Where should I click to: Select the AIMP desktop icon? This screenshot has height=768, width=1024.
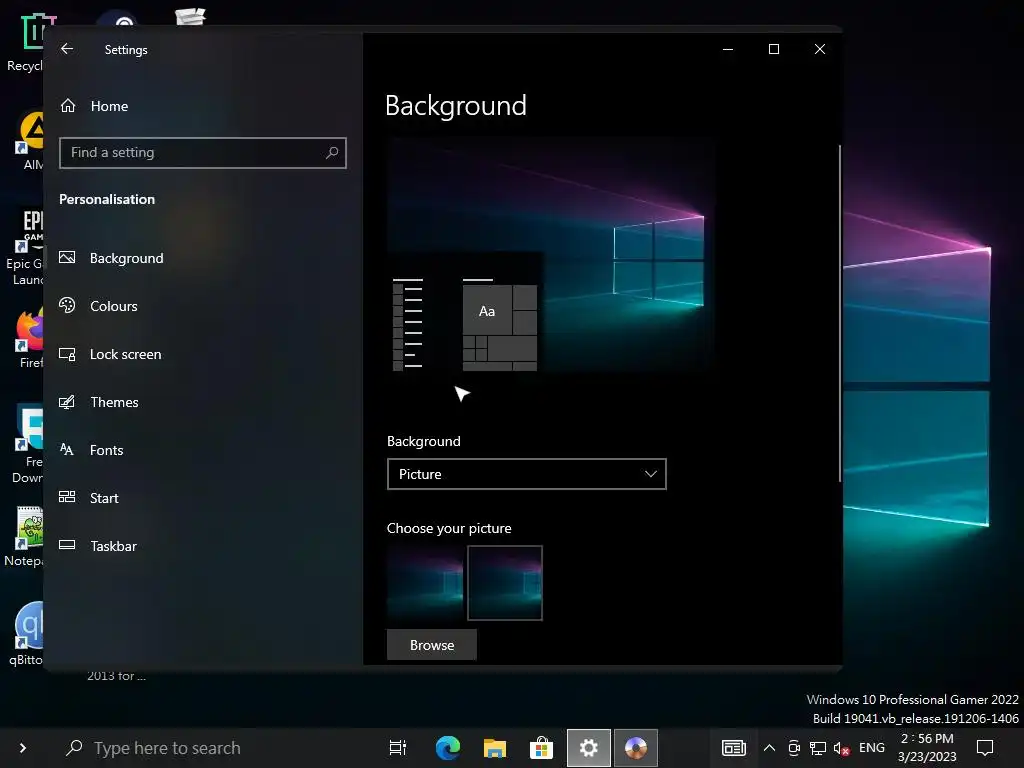pyautogui.click(x=29, y=140)
